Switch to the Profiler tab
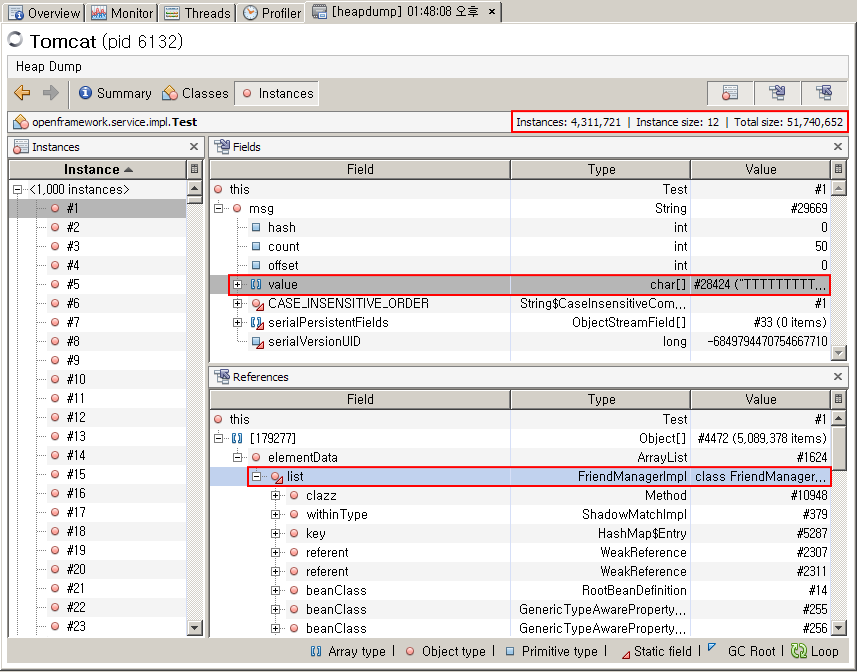The image size is (857, 672). click(x=272, y=13)
